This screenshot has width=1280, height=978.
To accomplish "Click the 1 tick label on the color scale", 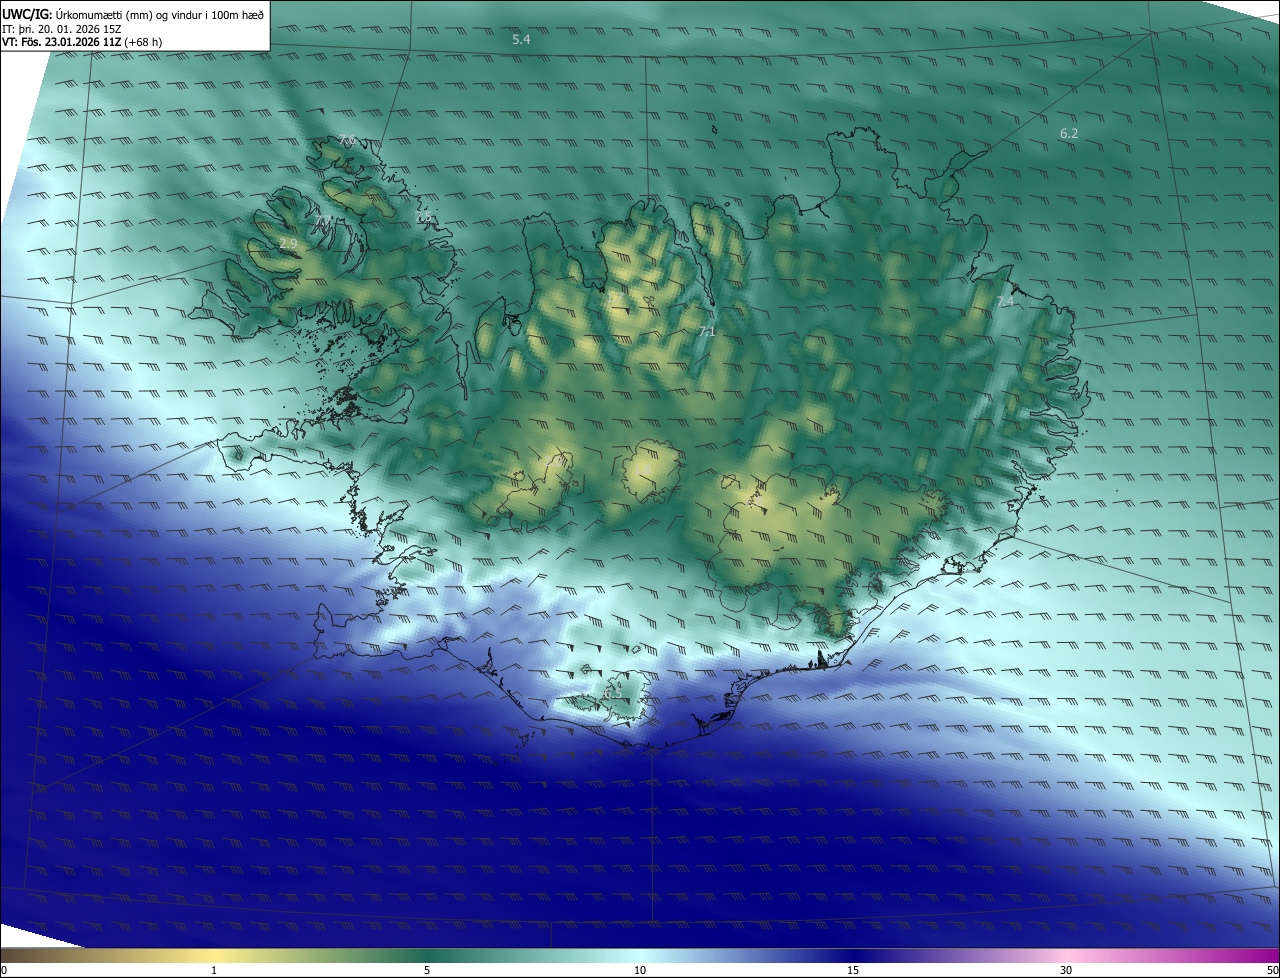I will 214,970.
